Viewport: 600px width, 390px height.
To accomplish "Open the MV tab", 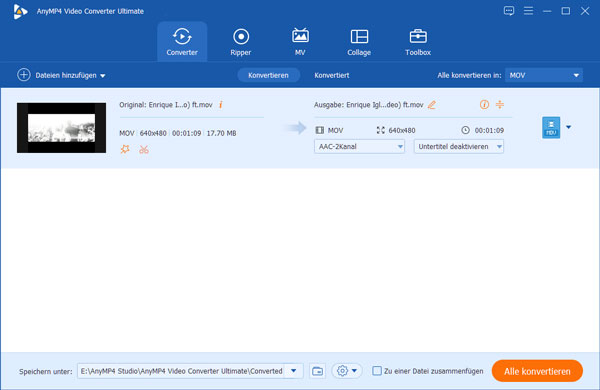I will 300,42.
